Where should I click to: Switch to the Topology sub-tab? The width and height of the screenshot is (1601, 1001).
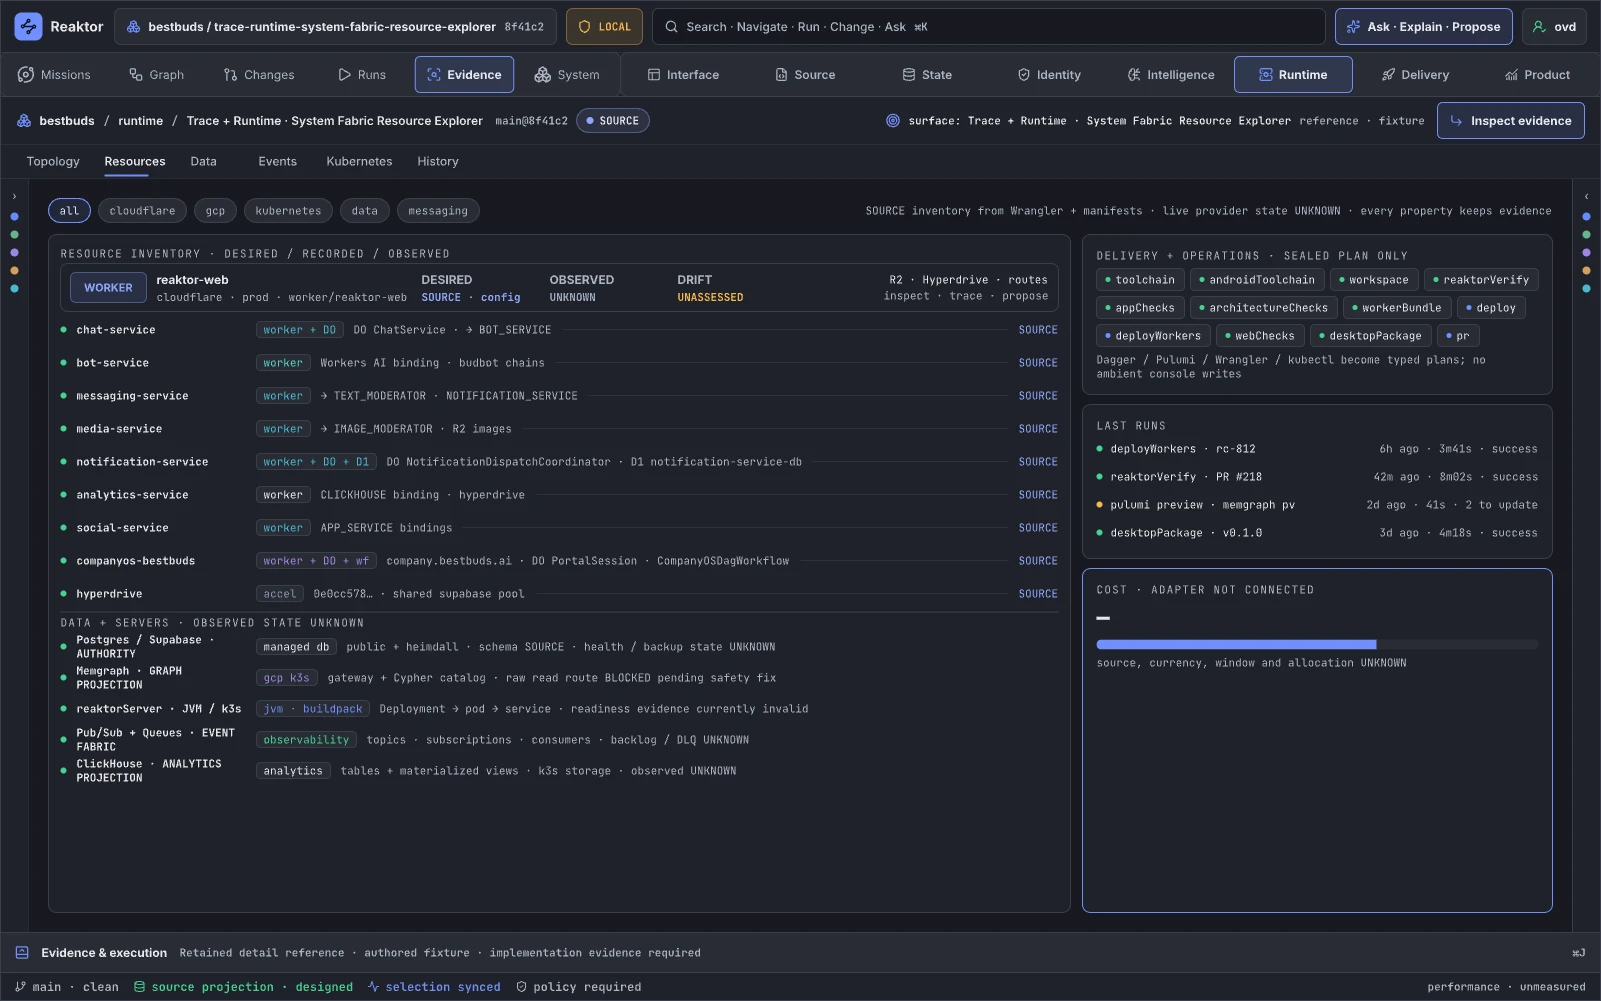[53, 161]
